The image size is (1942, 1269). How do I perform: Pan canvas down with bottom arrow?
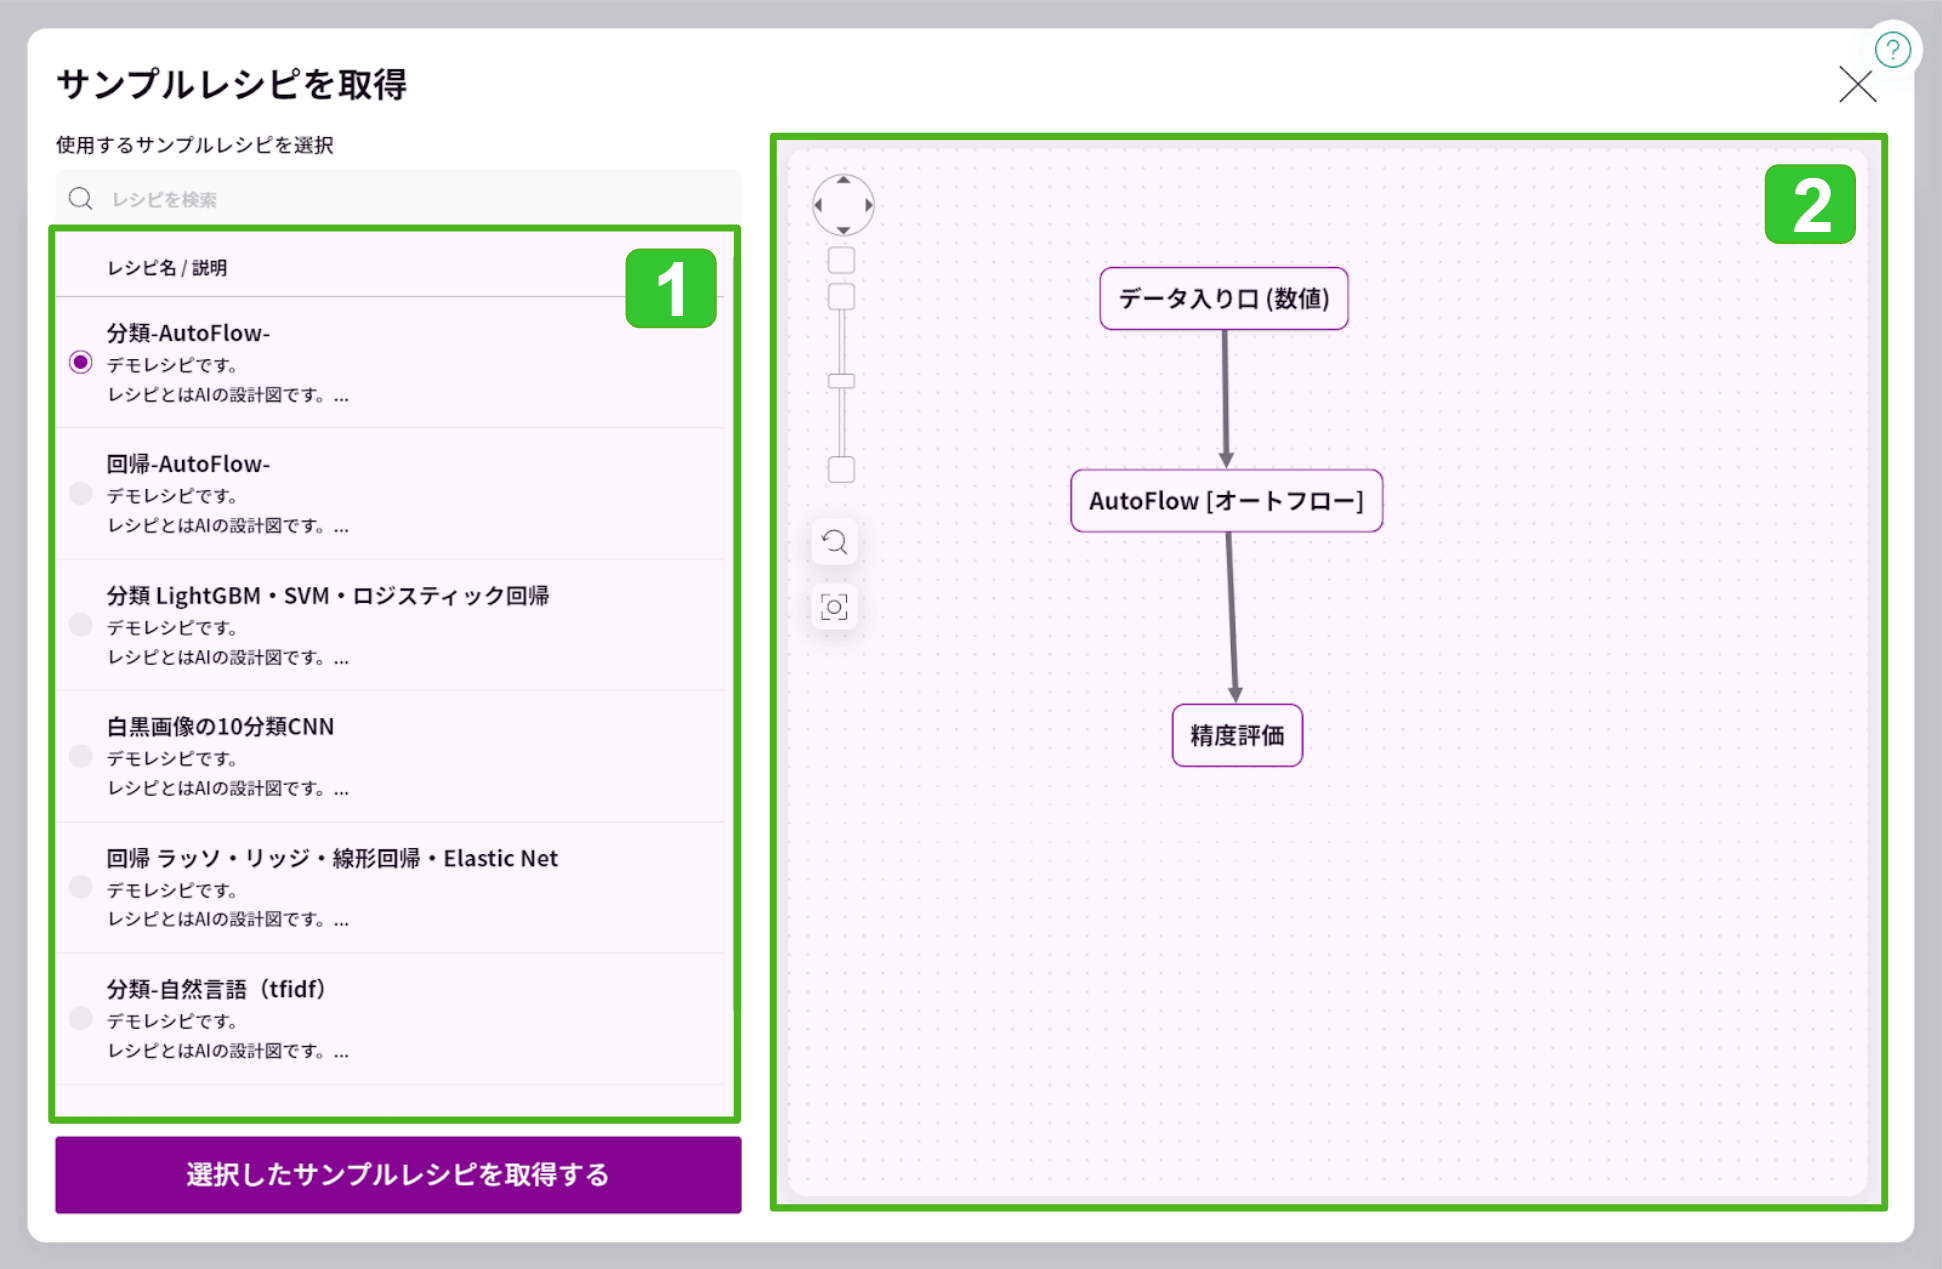(x=843, y=229)
